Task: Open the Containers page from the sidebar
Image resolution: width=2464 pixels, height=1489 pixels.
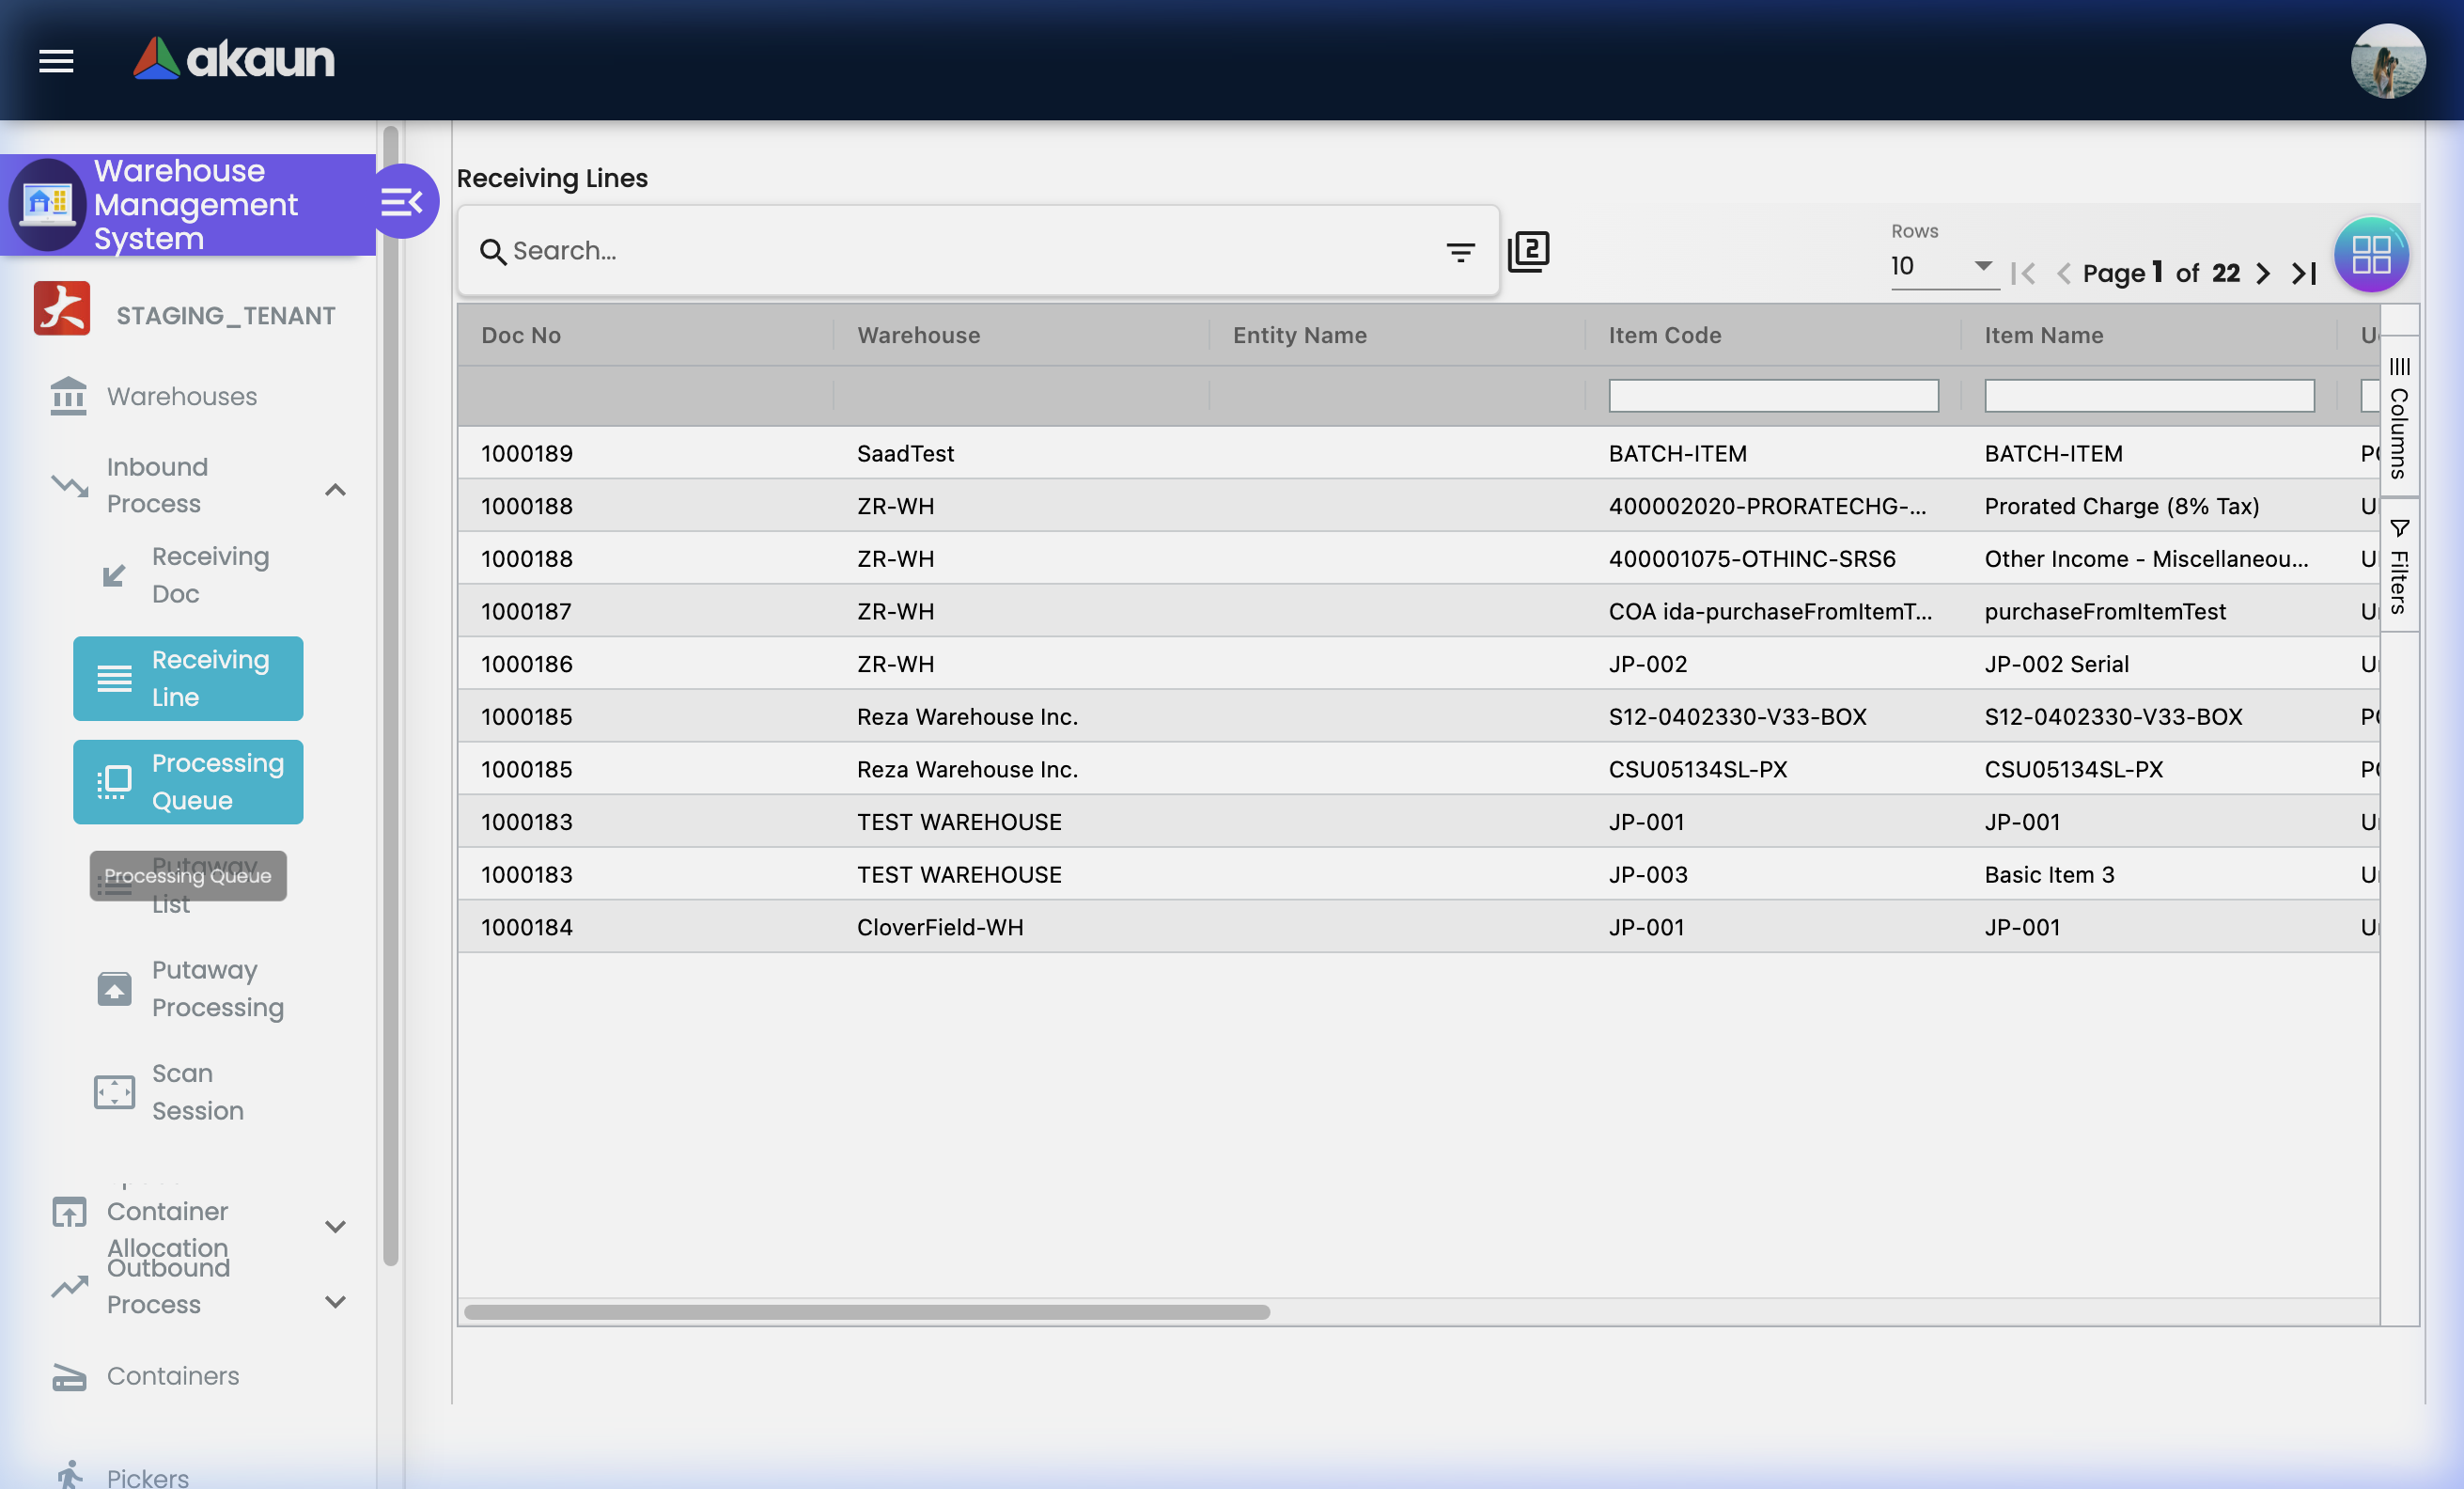Action: tap(172, 1376)
